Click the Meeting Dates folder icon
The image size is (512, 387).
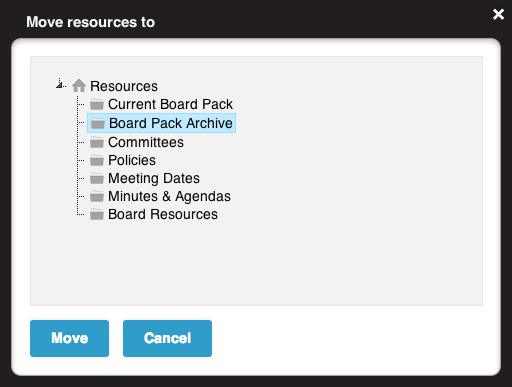[x=97, y=178]
